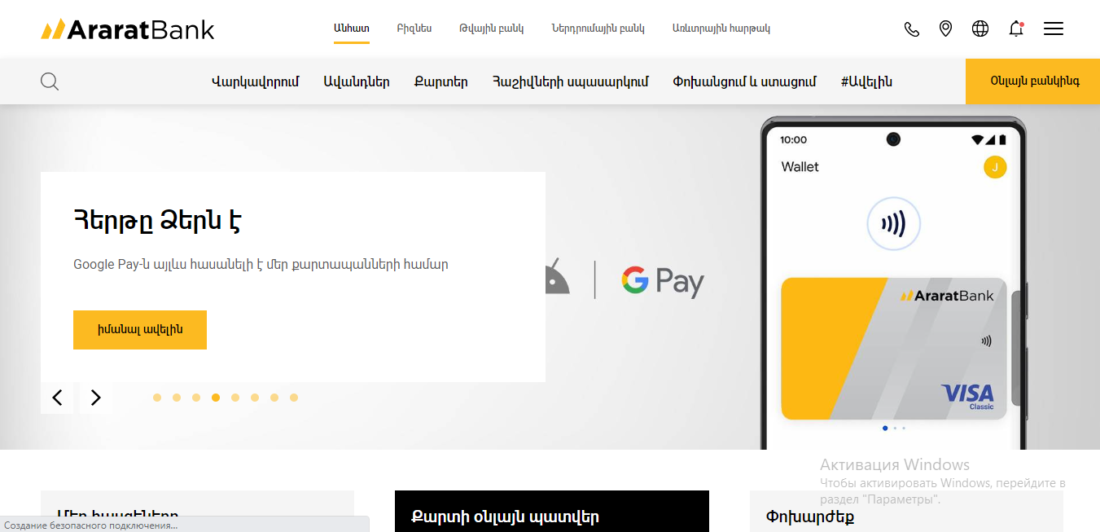The width and height of the screenshot is (1100, 532).
Task: Open the Փոխանցում և ստացում menu
Action: [x=744, y=81]
